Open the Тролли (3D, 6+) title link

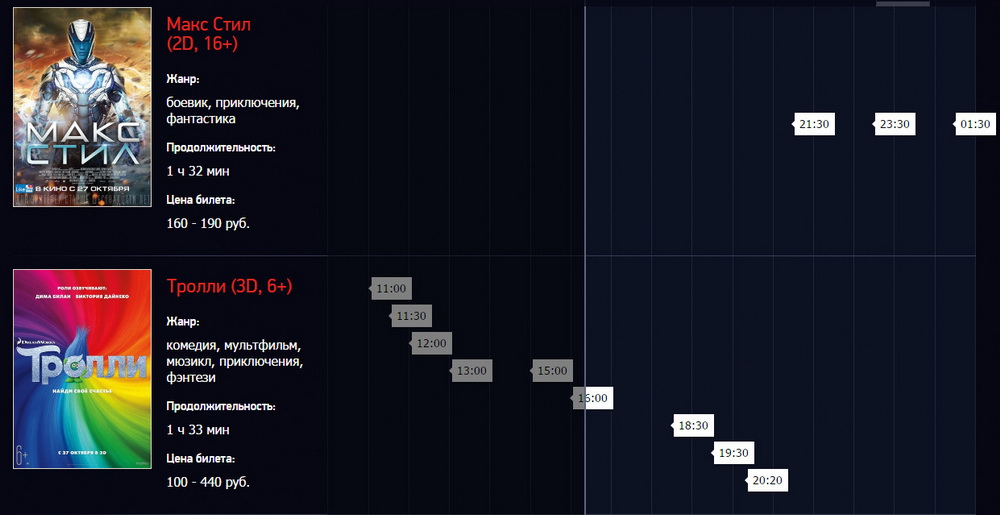tap(229, 287)
